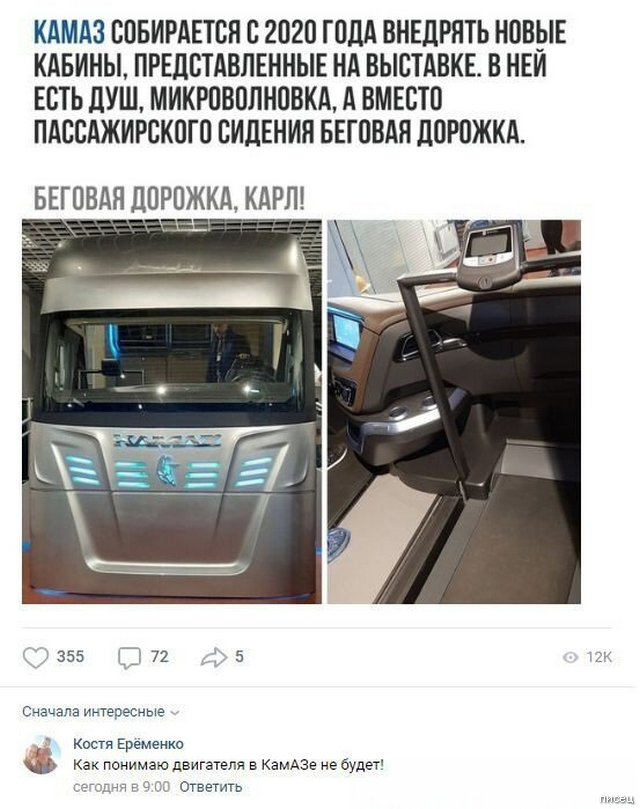Click the 355 likes counter
Screen dimensions: 640x809
click(70, 656)
